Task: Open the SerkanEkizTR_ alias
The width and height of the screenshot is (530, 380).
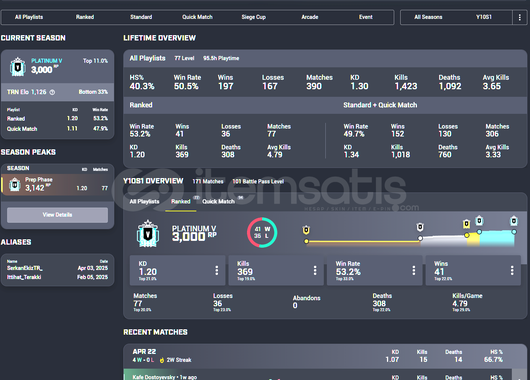Action: pos(24,268)
